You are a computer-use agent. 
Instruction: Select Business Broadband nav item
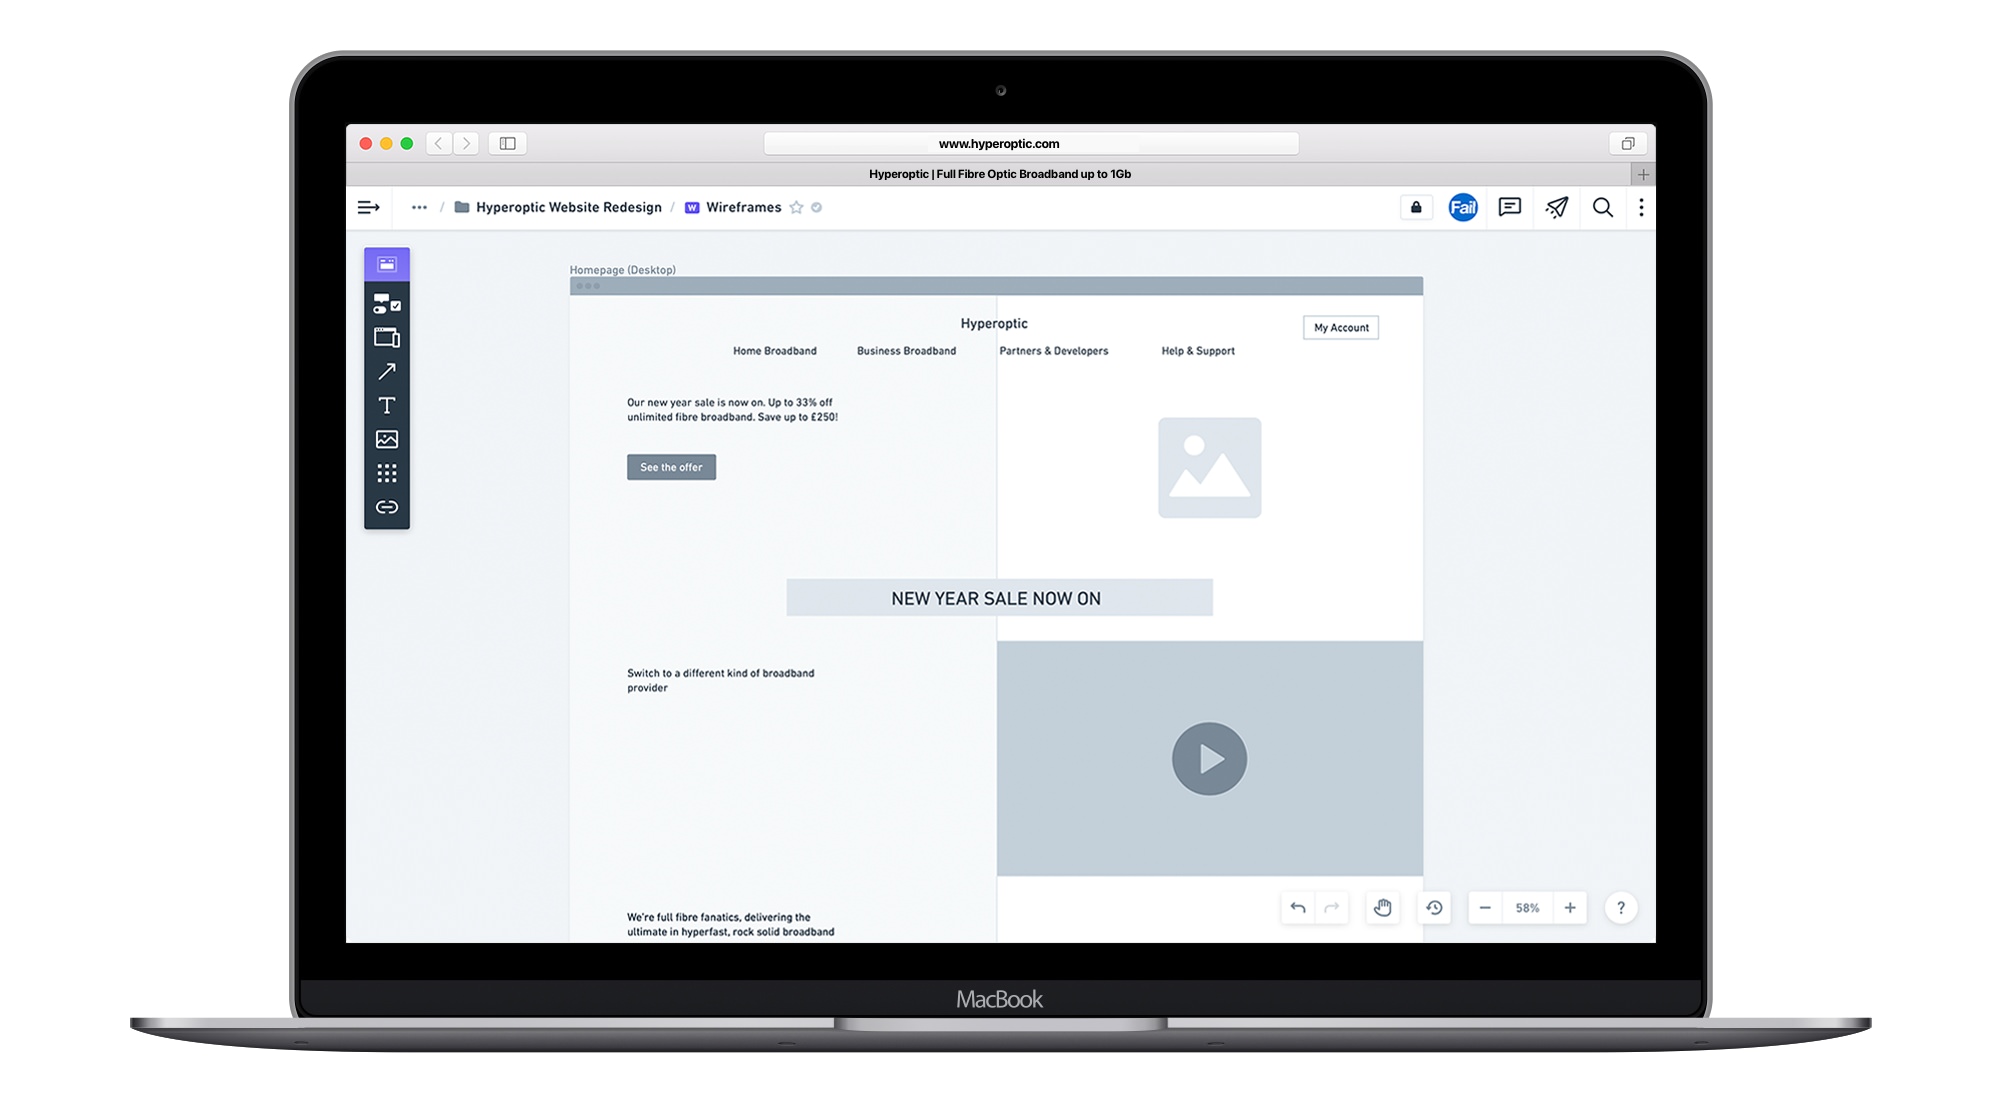906,351
